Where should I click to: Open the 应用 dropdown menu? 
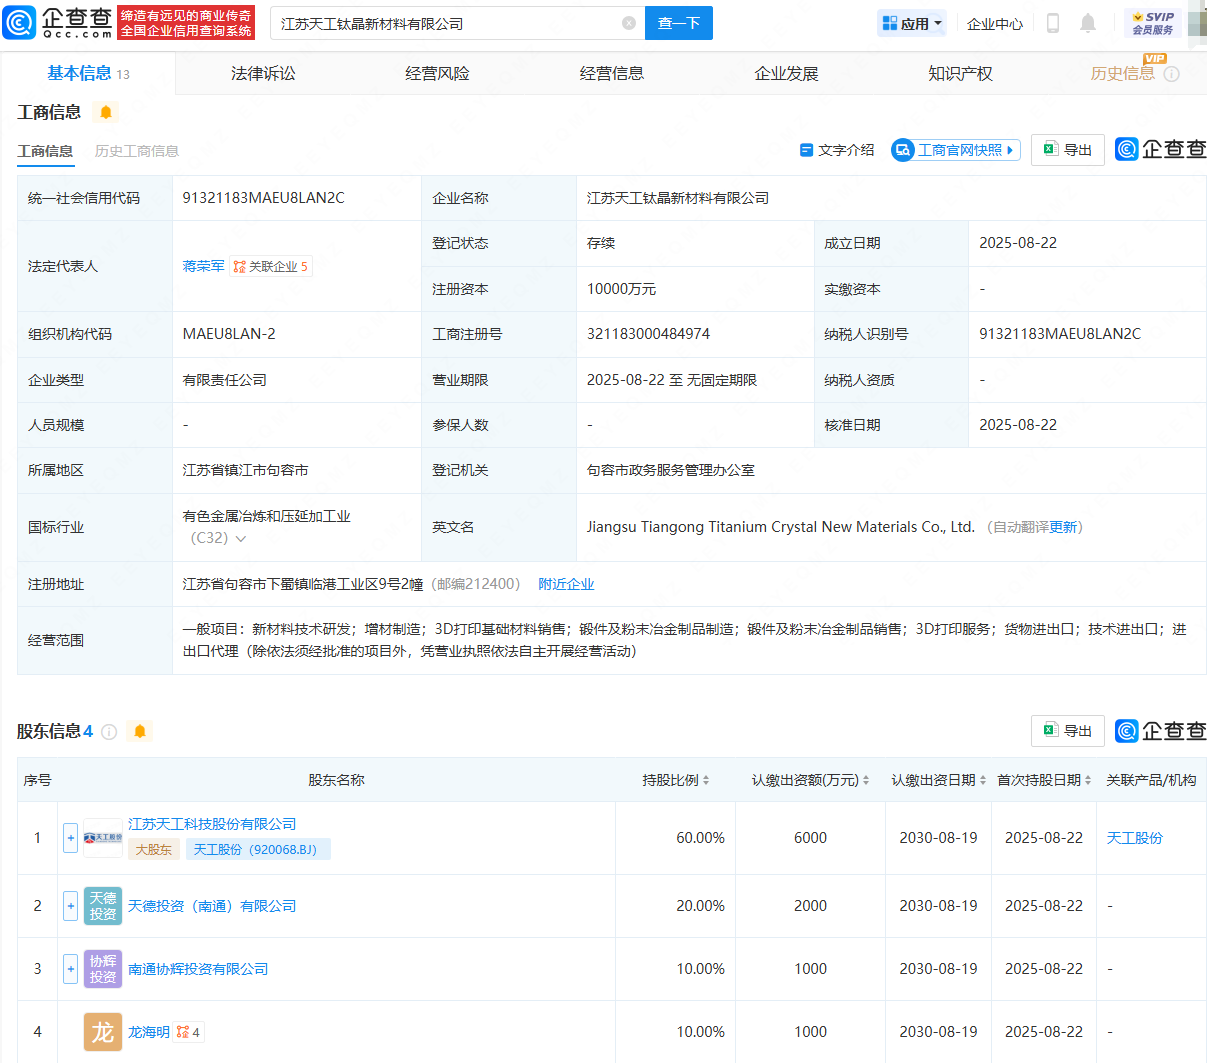912,23
